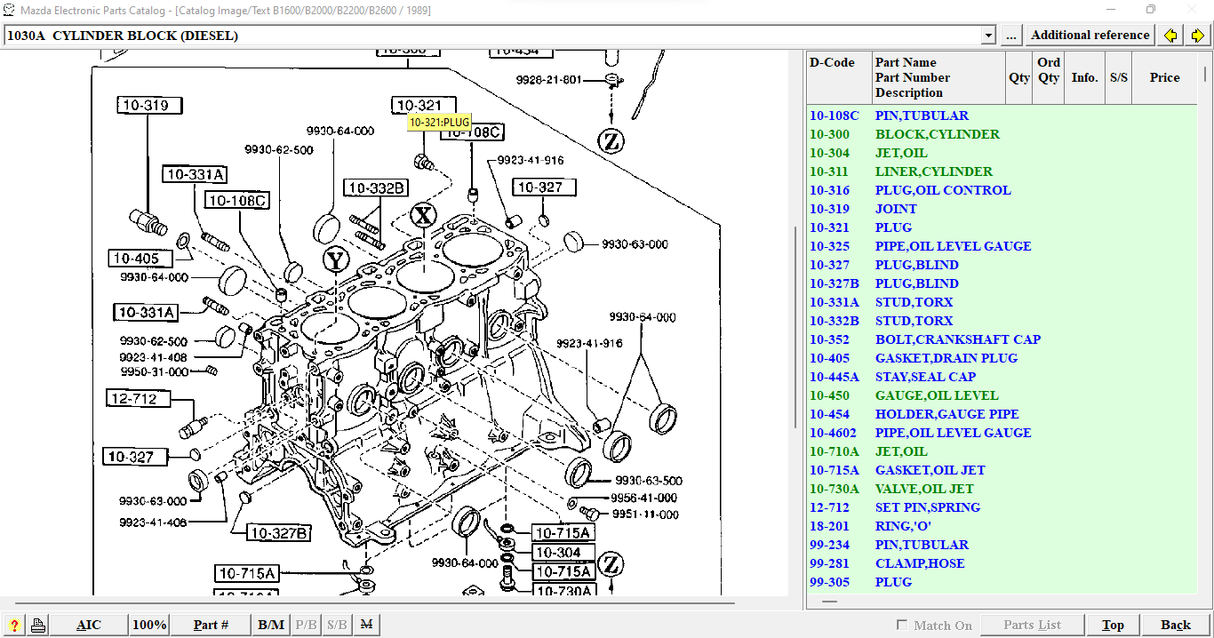1214x638 pixels.
Task: Open the Additional reference button
Action: point(1090,35)
